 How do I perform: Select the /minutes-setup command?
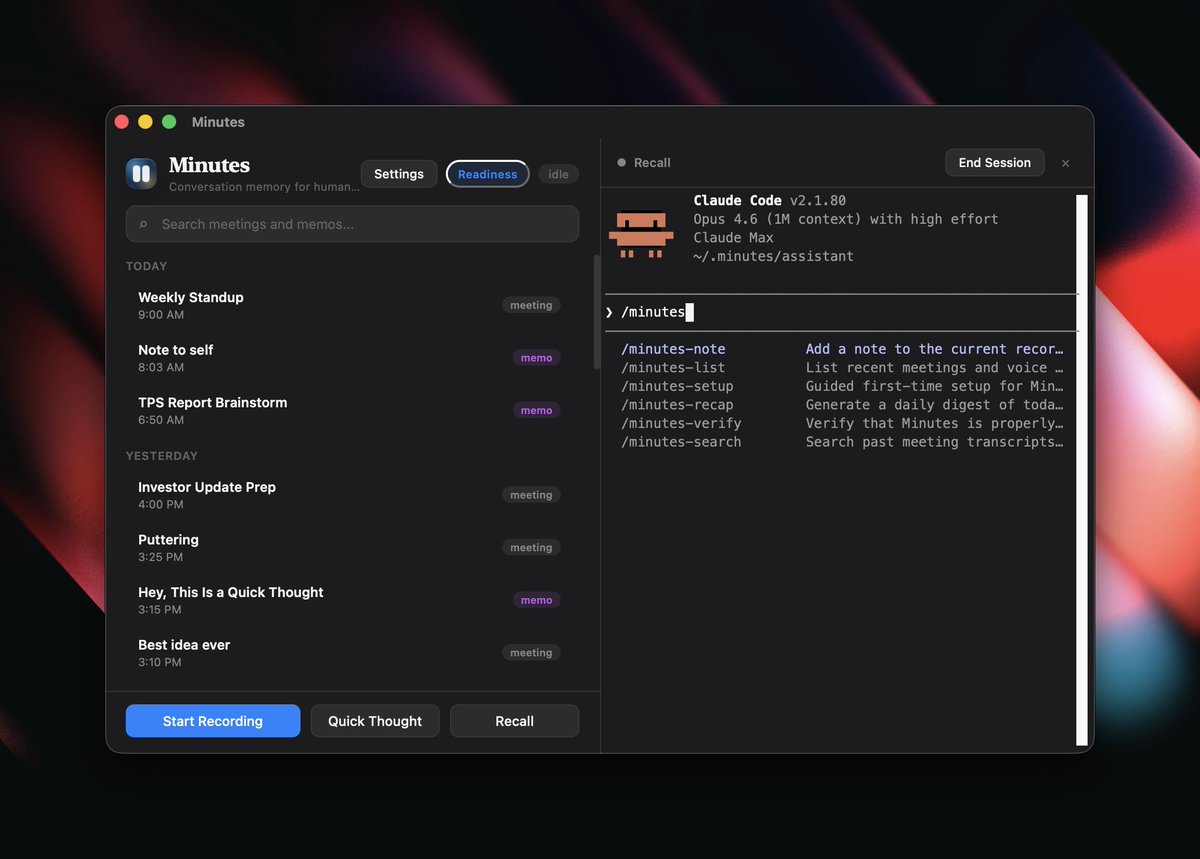[x=842, y=386]
